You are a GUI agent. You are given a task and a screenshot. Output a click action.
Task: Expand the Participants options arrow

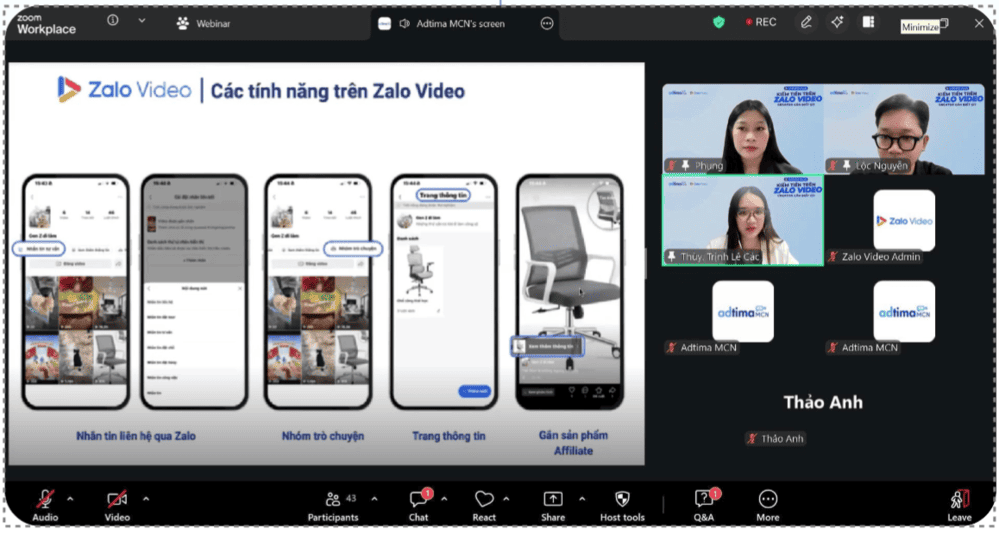coord(374,499)
